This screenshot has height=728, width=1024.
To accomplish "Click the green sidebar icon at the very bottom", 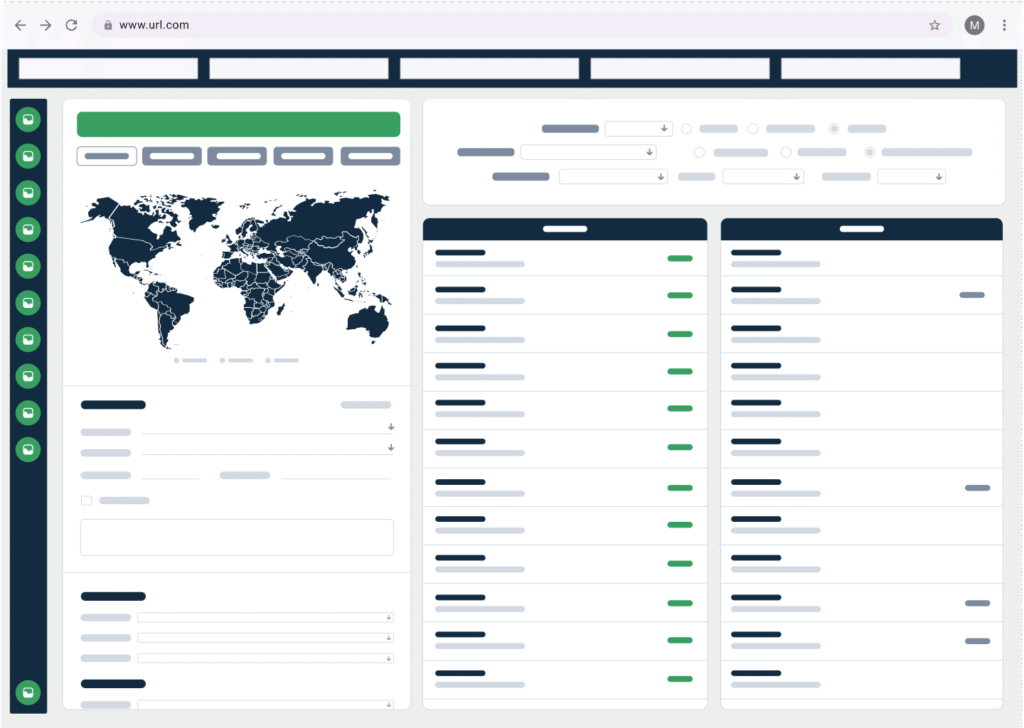I will [x=28, y=691].
